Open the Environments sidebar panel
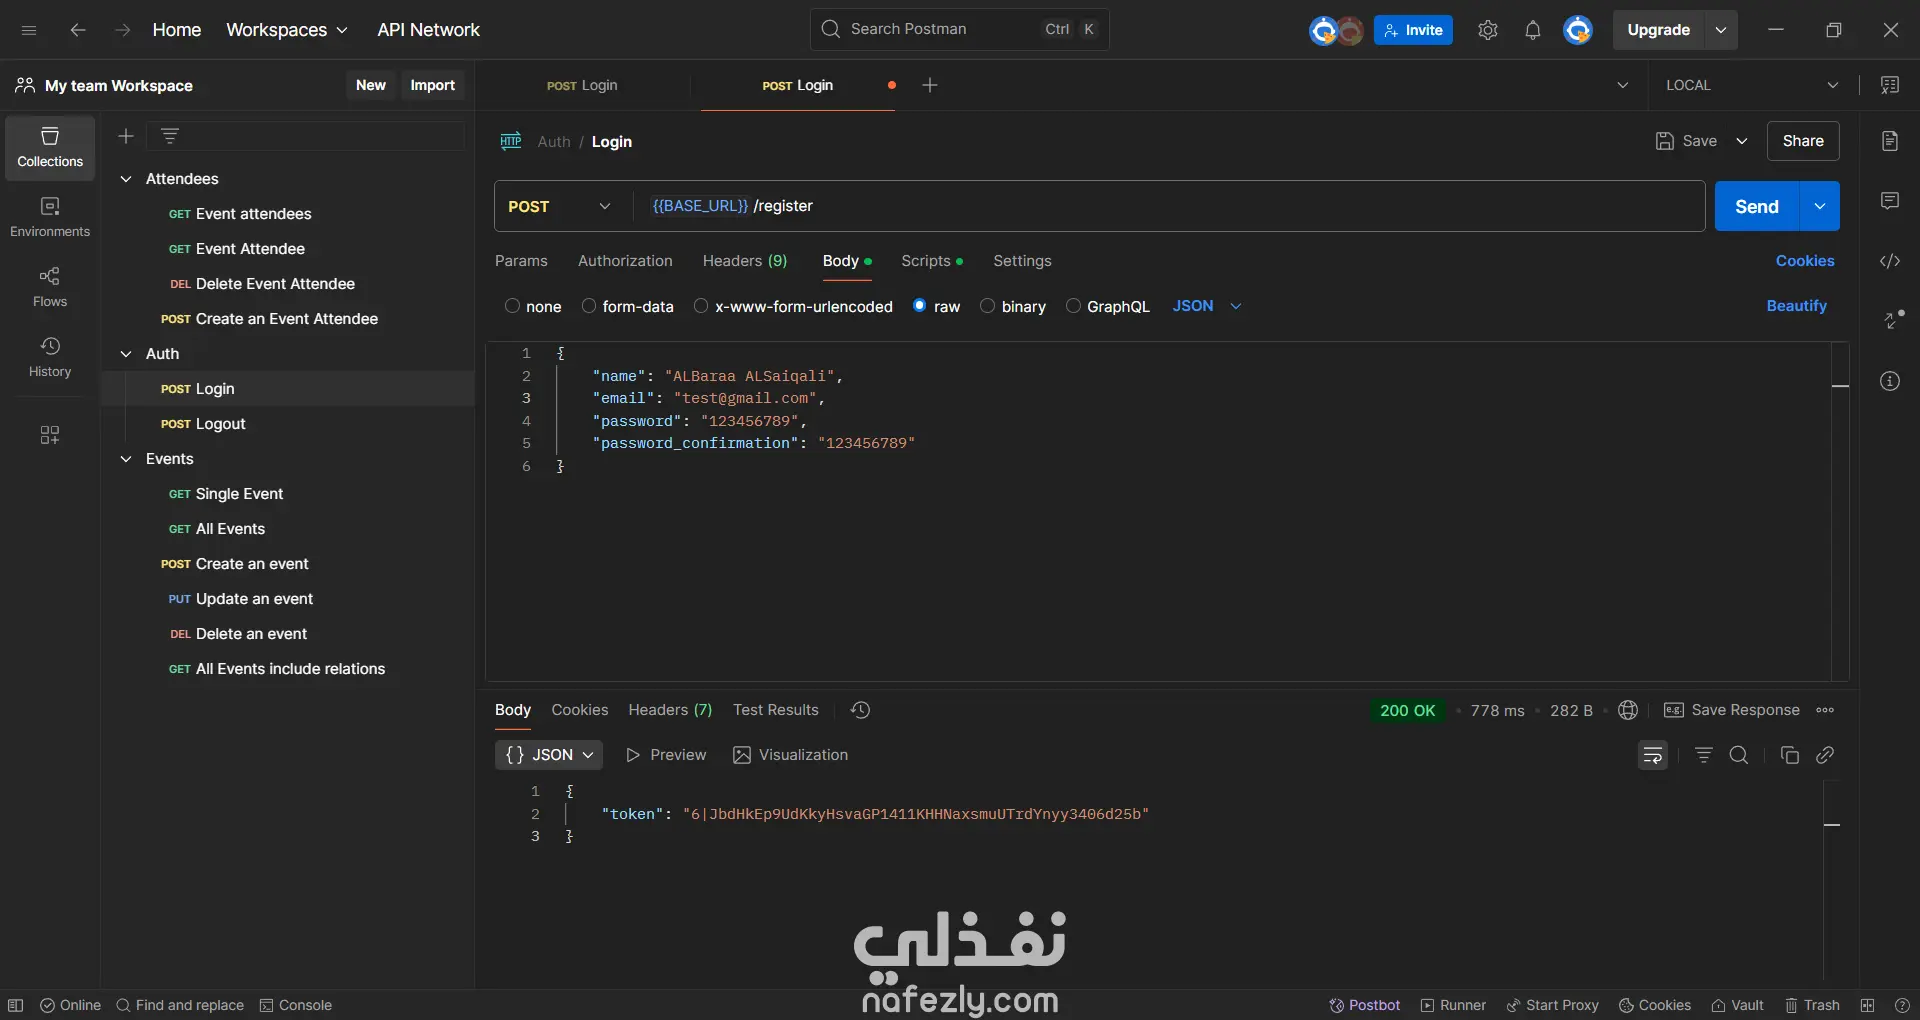This screenshot has width=1920, height=1020. click(50, 217)
